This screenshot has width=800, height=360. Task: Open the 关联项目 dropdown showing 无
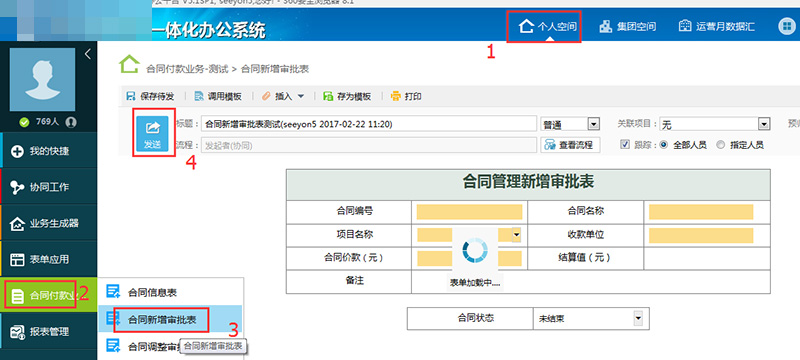[714, 124]
